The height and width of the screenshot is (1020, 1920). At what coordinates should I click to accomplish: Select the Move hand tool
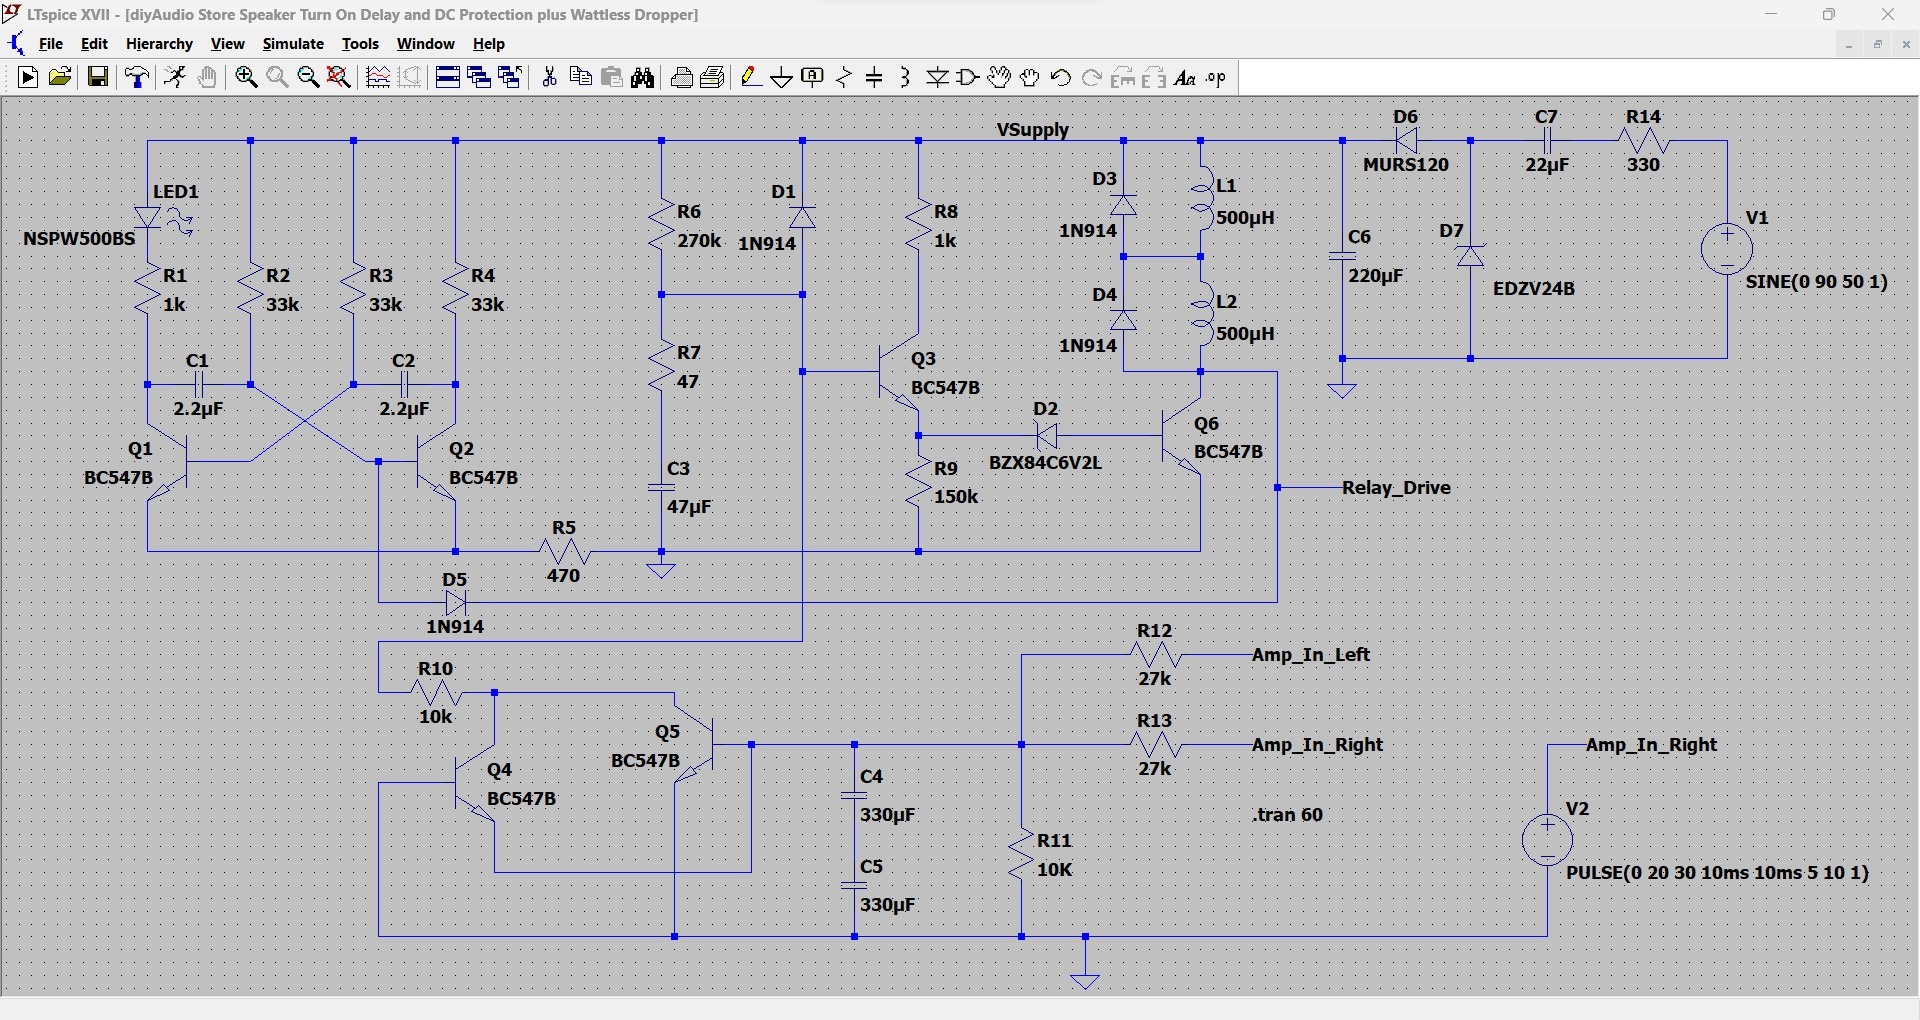[999, 78]
